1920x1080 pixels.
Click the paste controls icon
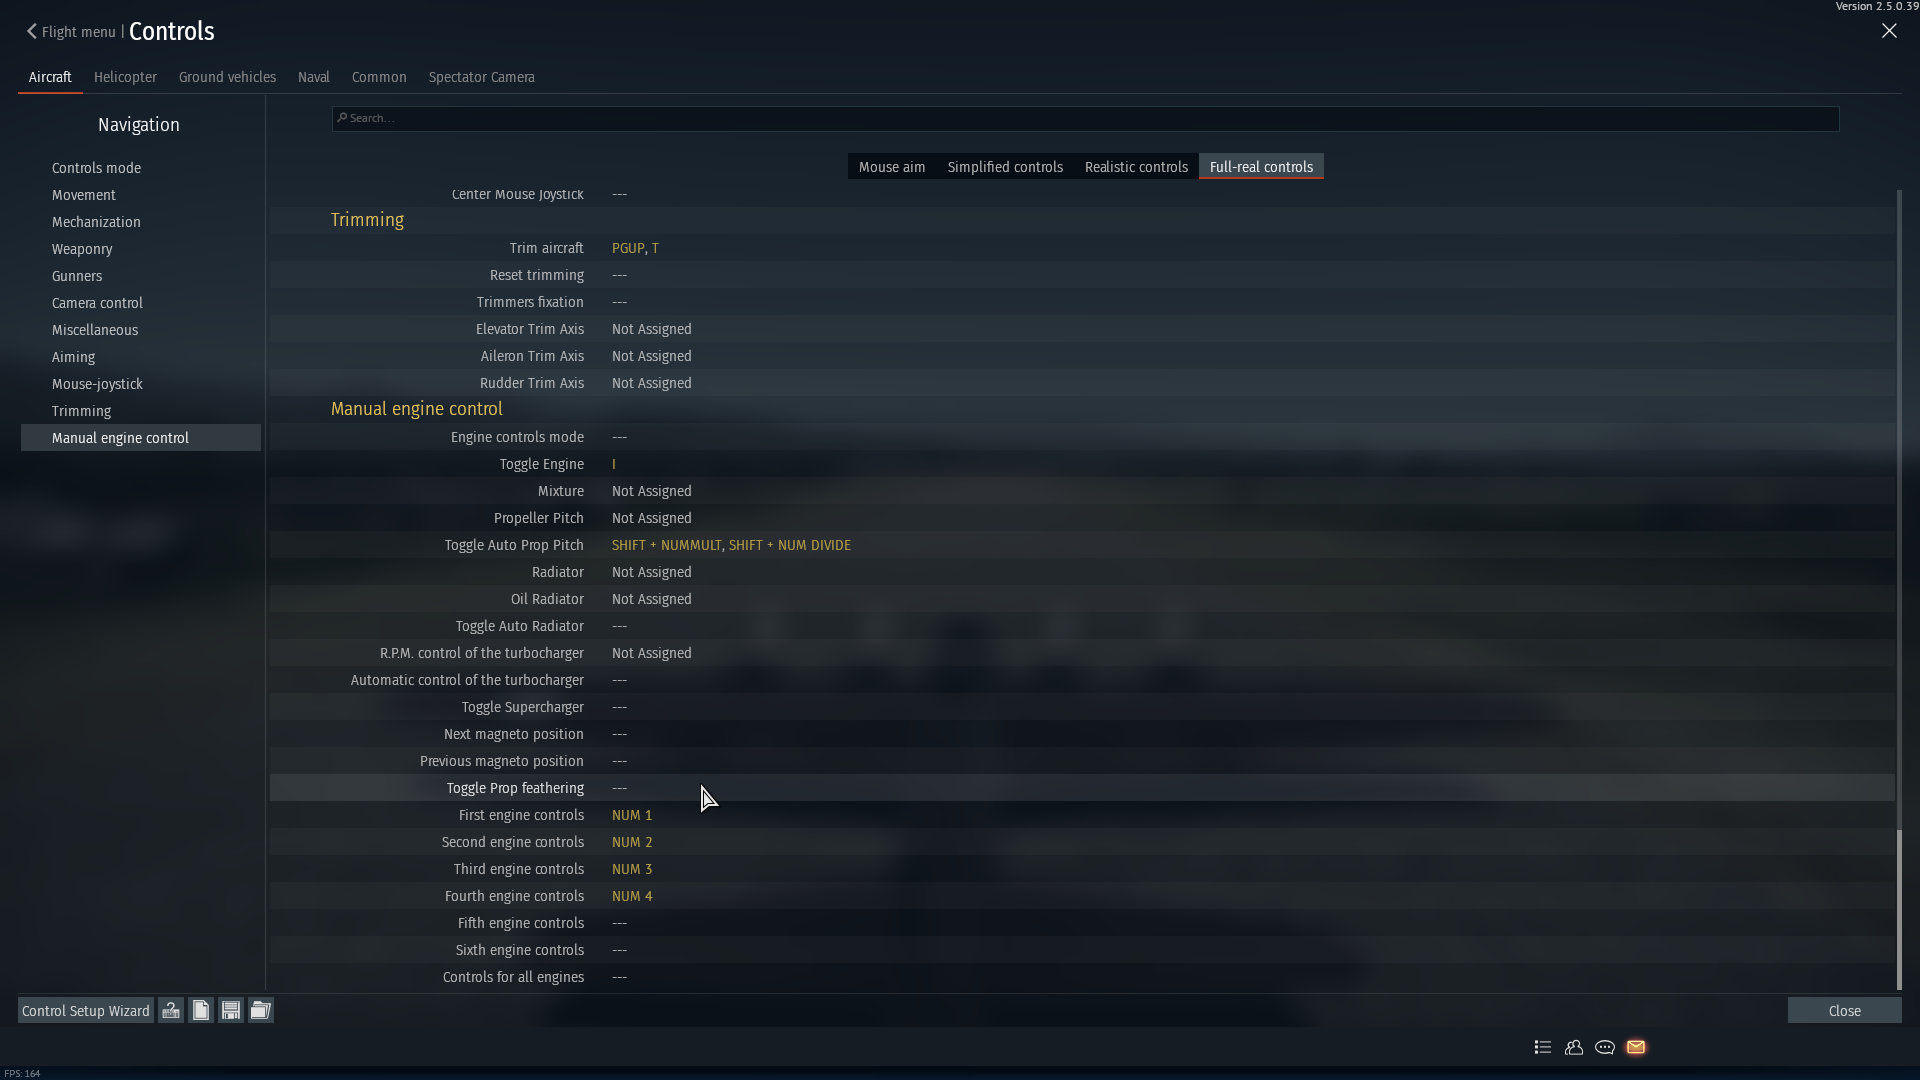click(200, 1010)
